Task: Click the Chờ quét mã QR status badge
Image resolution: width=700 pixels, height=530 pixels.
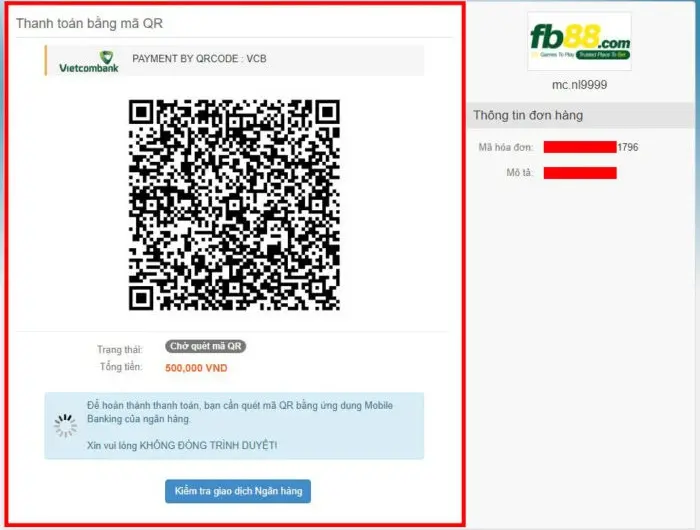Action: (x=205, y=346)
